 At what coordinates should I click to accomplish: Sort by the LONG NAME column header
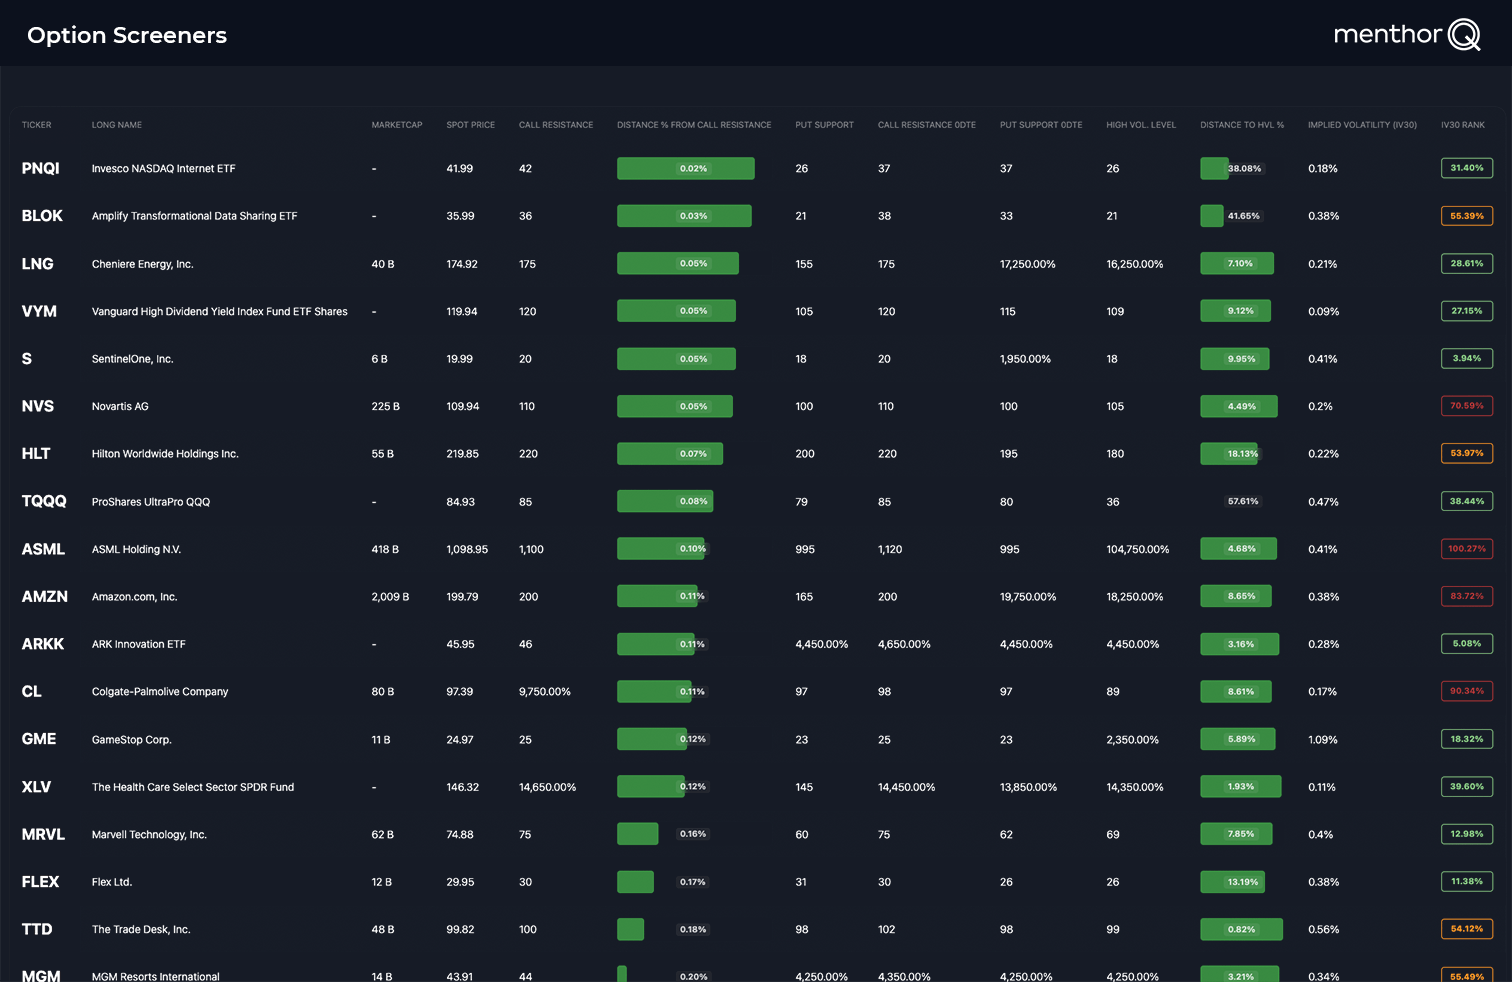point(117,125)
